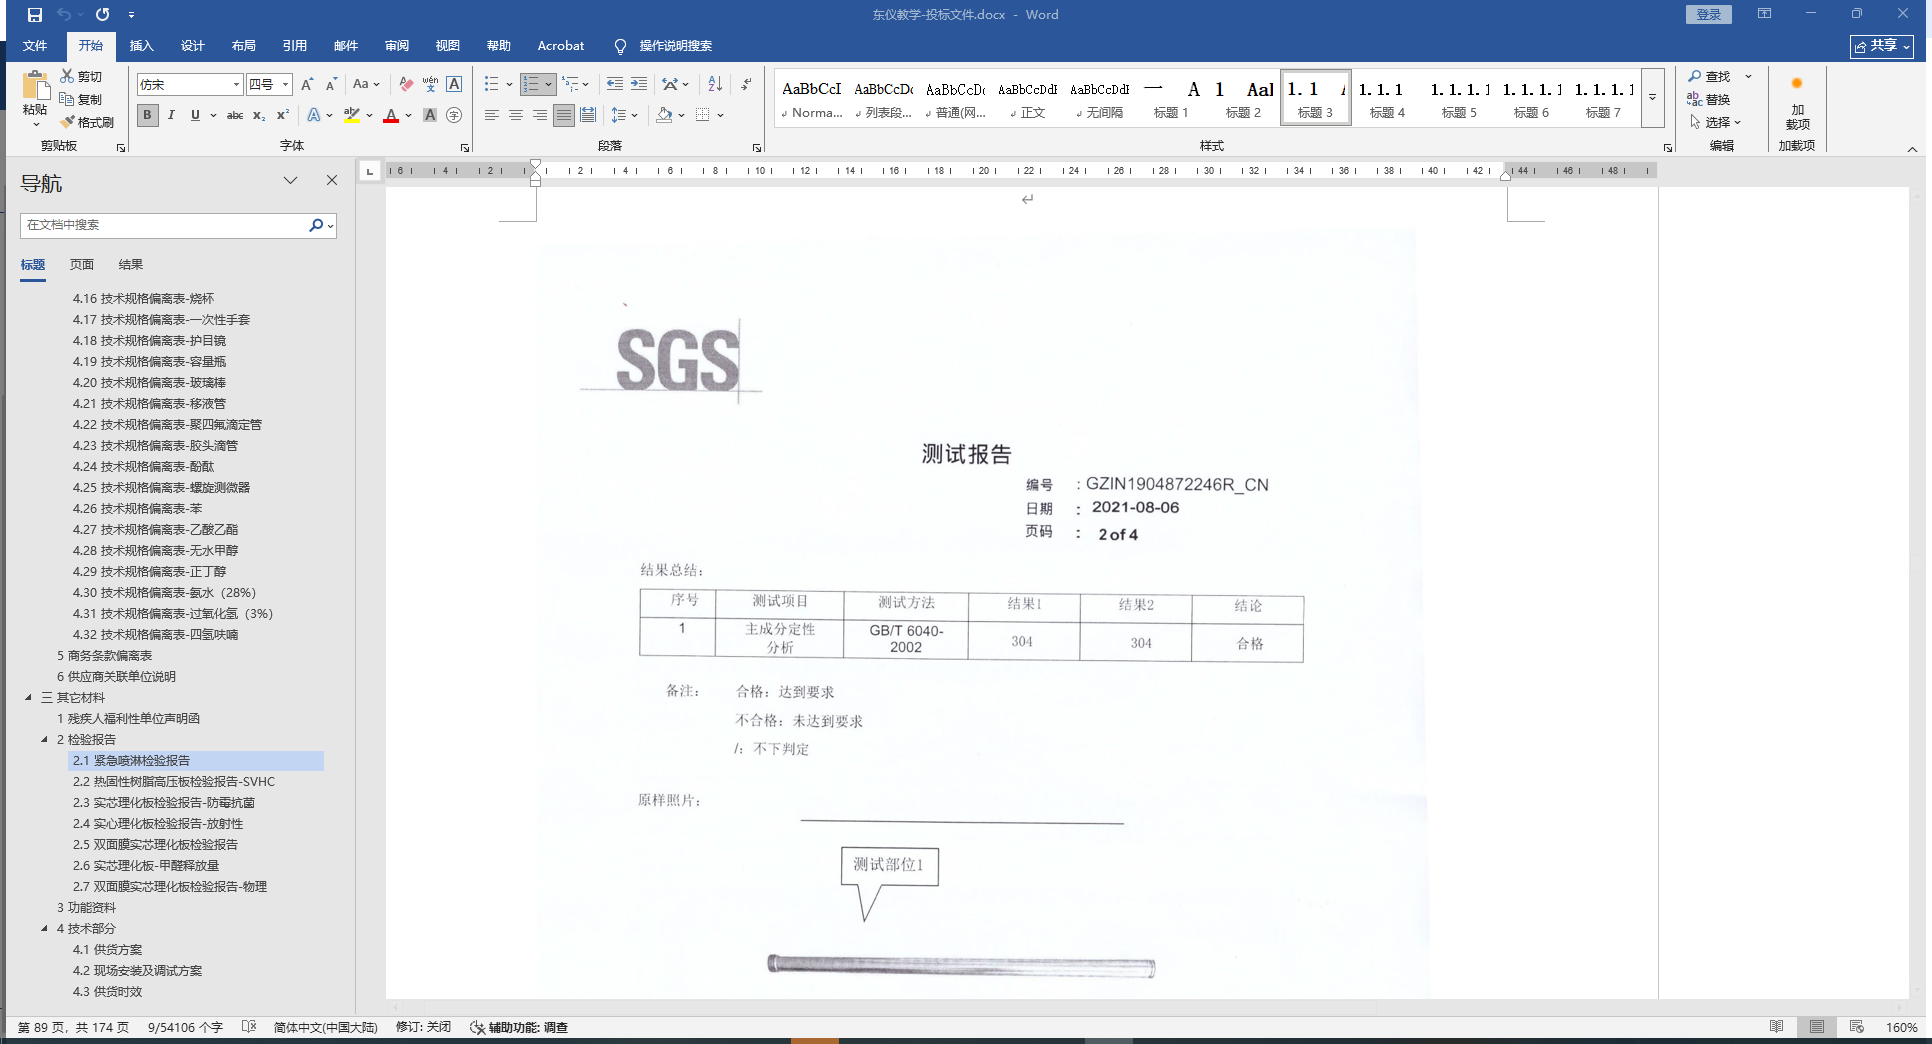Toggle italic formatting

pyautogui.click(x=171, y=115)
